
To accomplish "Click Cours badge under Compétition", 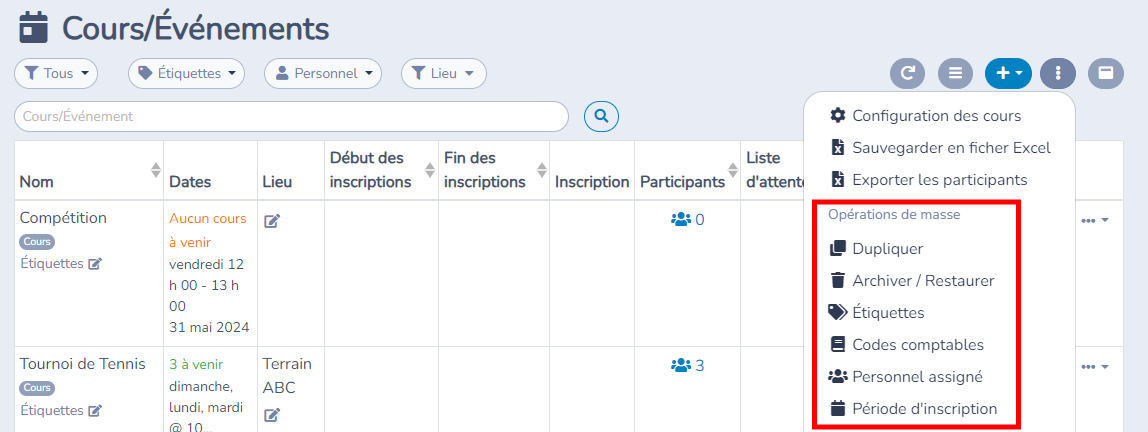I will tap(37, 242).
